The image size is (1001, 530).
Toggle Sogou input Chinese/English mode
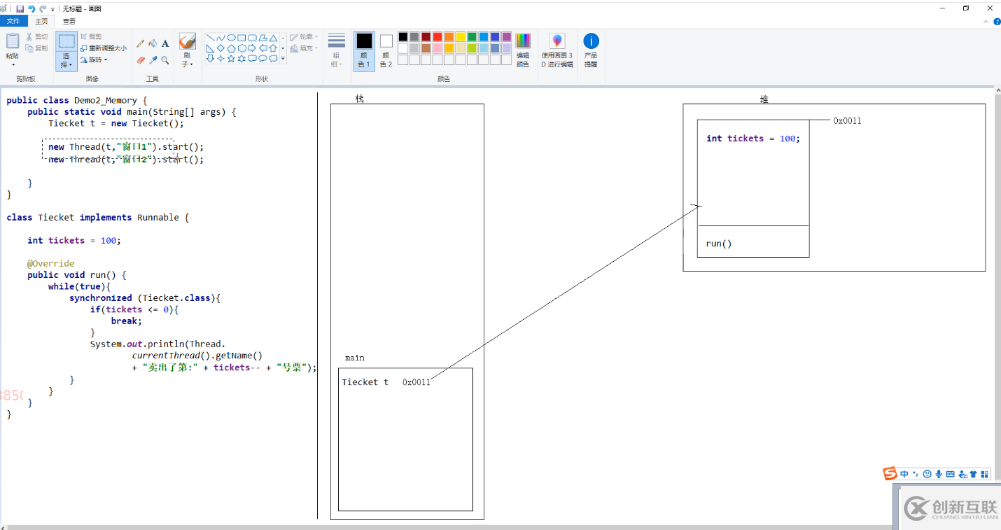click(x=904, y=474)
